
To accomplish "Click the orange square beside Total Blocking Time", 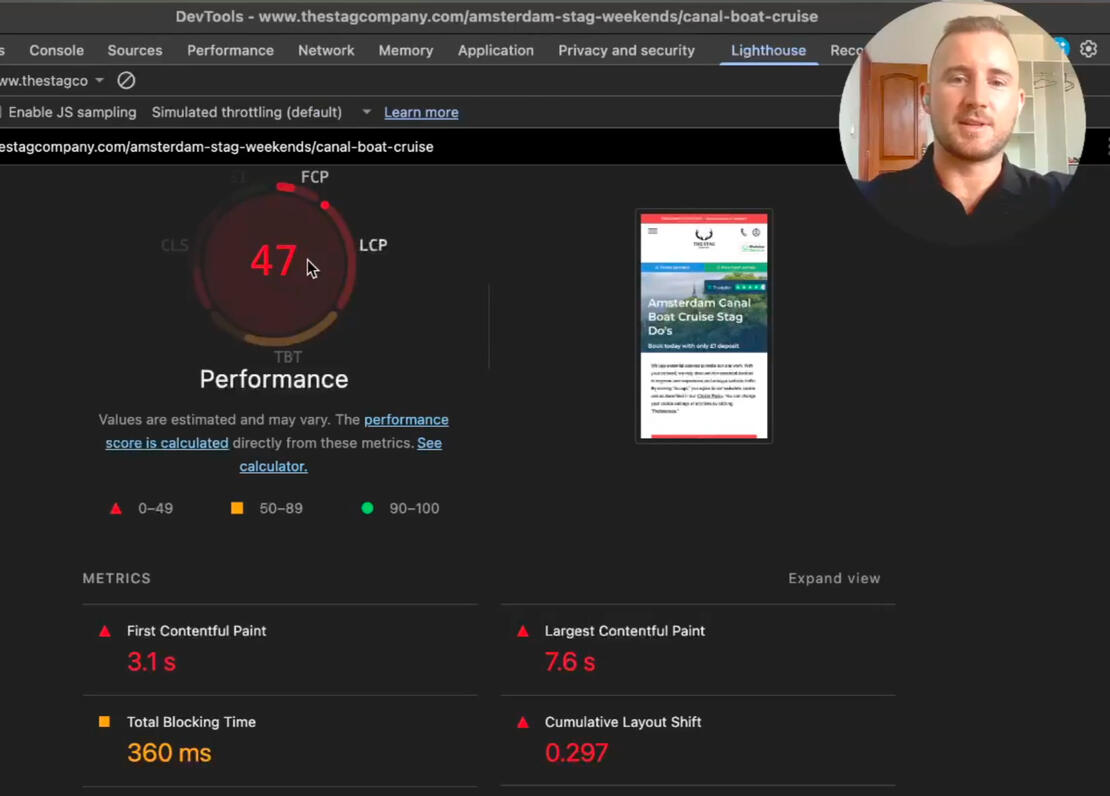I will pyautogui.click(x=105, y=722).
